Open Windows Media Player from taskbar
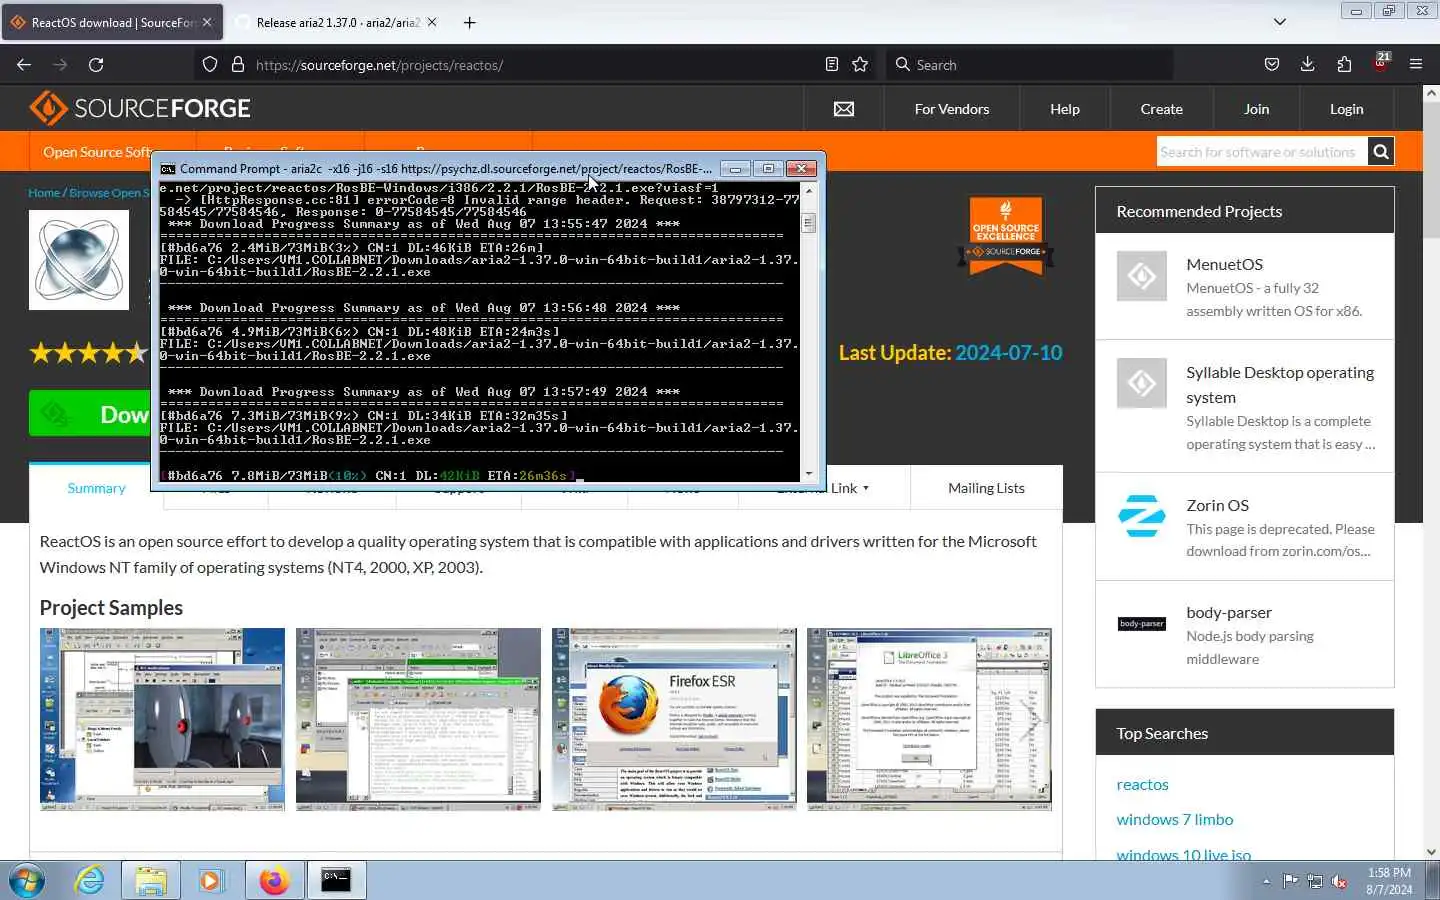Image resolution: width=1440 pixels, height=900 pixels. [x=211, y=881]
